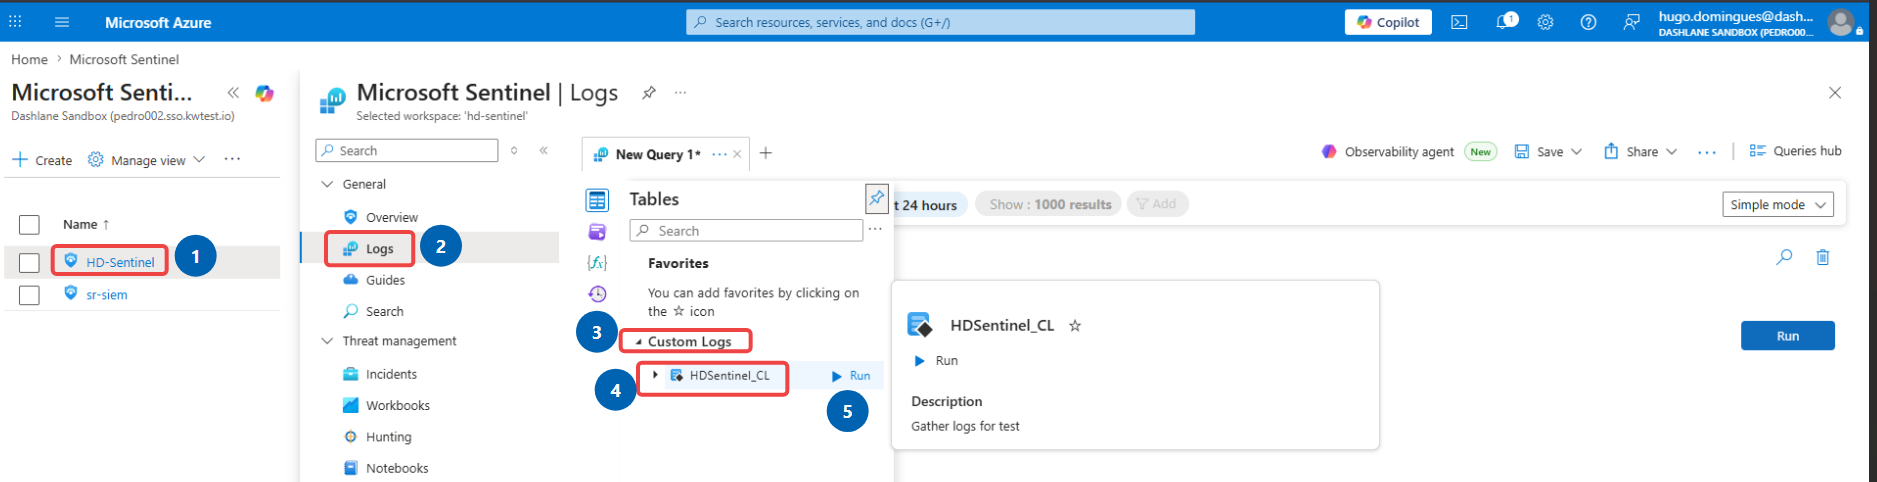Open the Help question mark icon

pos(1588,22)
